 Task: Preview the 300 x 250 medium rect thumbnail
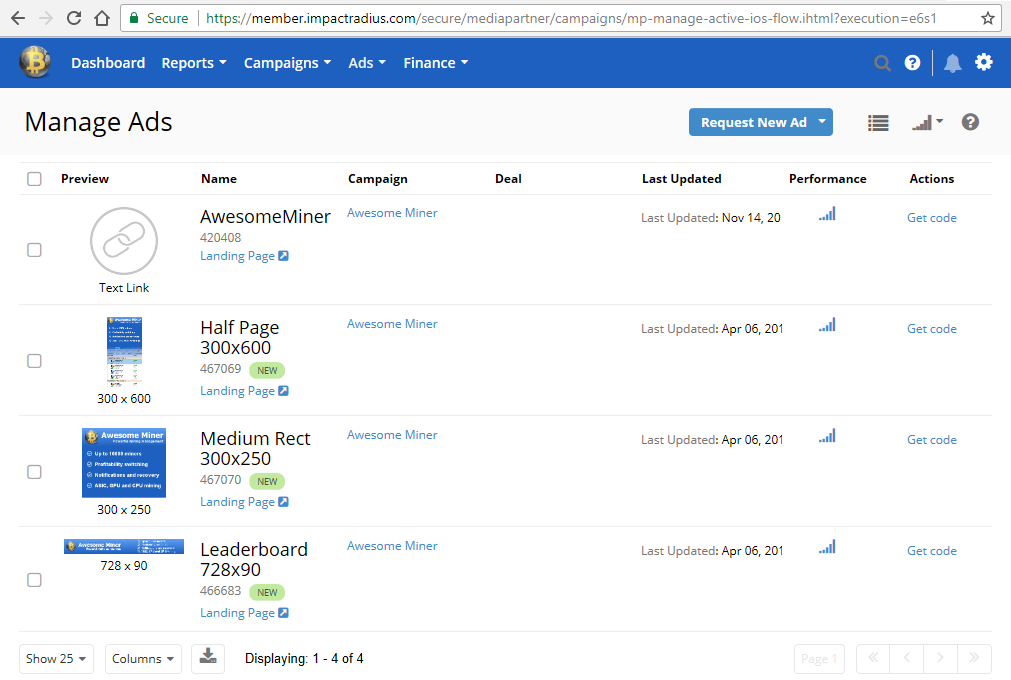point(124,463)
